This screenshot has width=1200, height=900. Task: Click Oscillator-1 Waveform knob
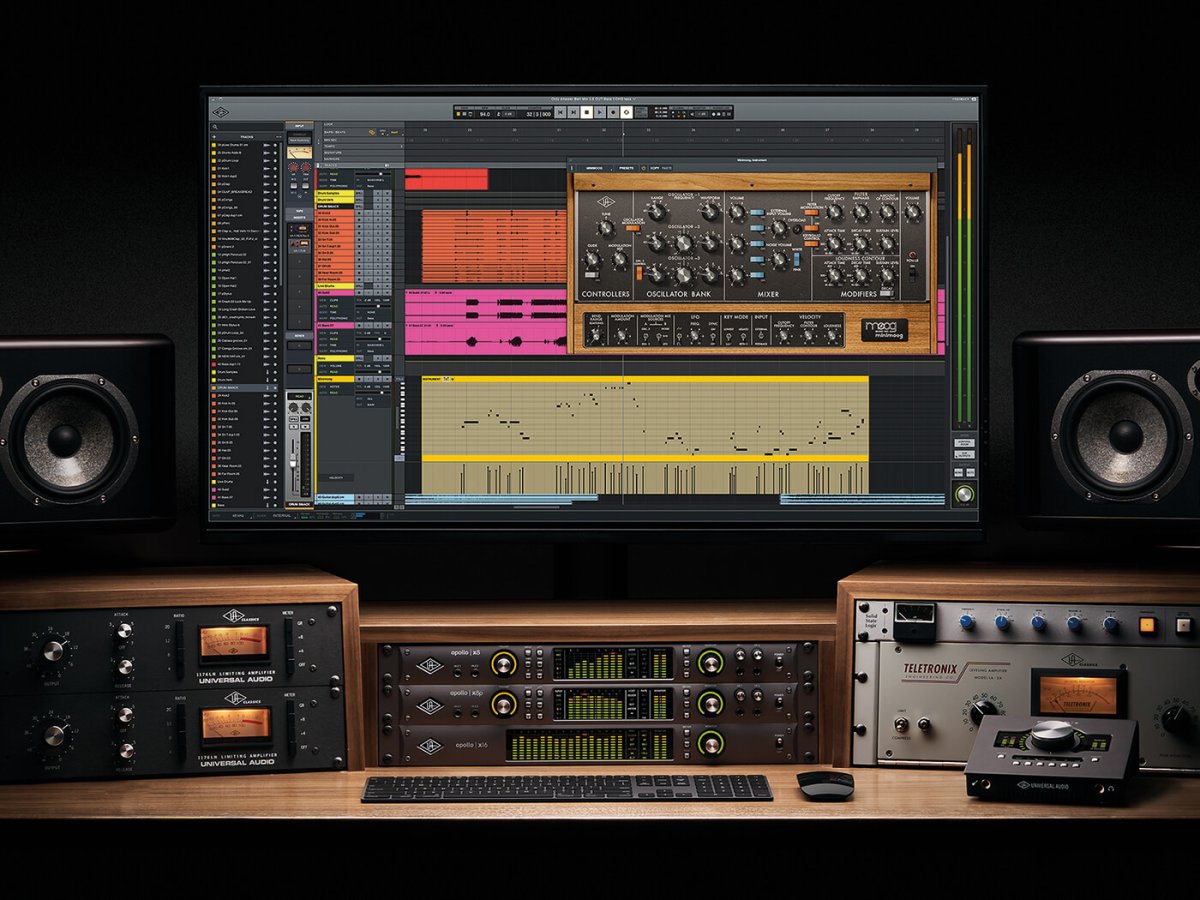(x=709, y=211)
